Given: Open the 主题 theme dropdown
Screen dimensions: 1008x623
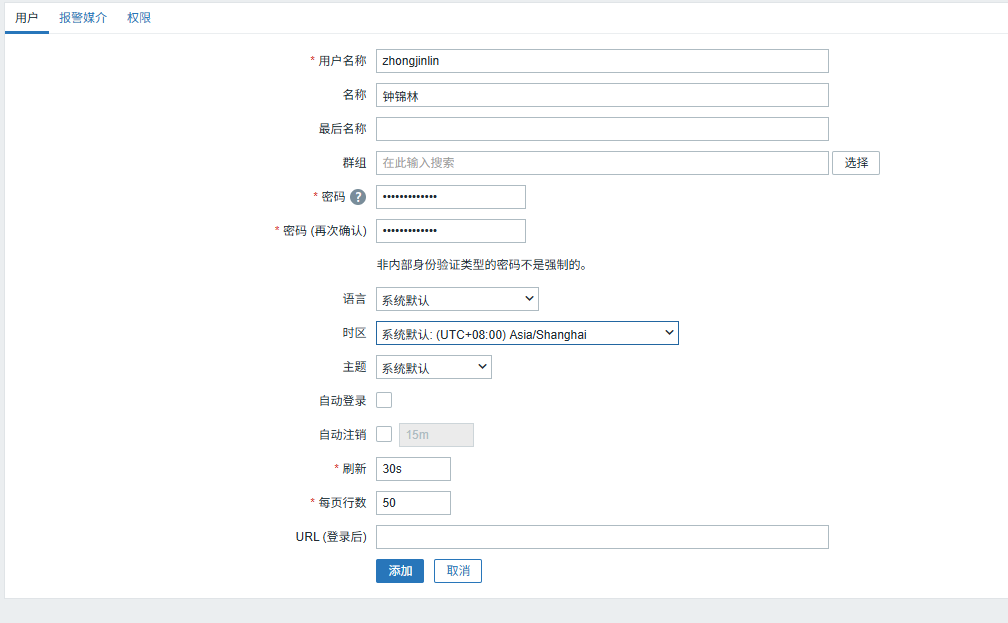Looking at the screenshot, I should click(433, 367).
